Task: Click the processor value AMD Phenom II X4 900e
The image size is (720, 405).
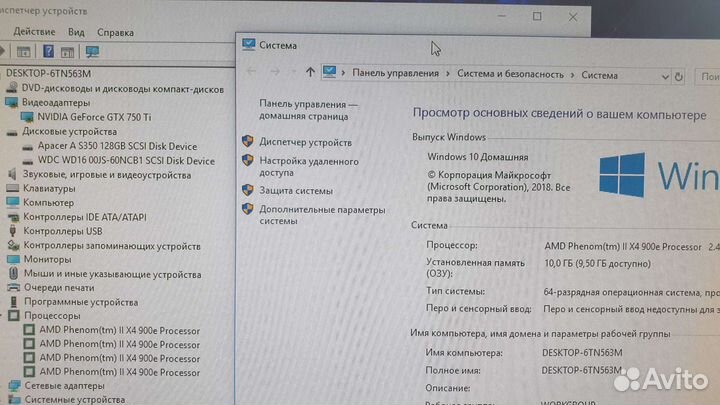Action: [x=623, y=247]
